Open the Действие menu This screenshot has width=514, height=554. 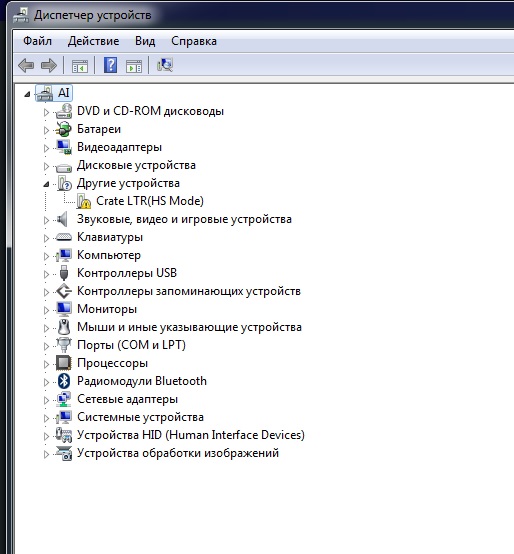tap(93, 41)
